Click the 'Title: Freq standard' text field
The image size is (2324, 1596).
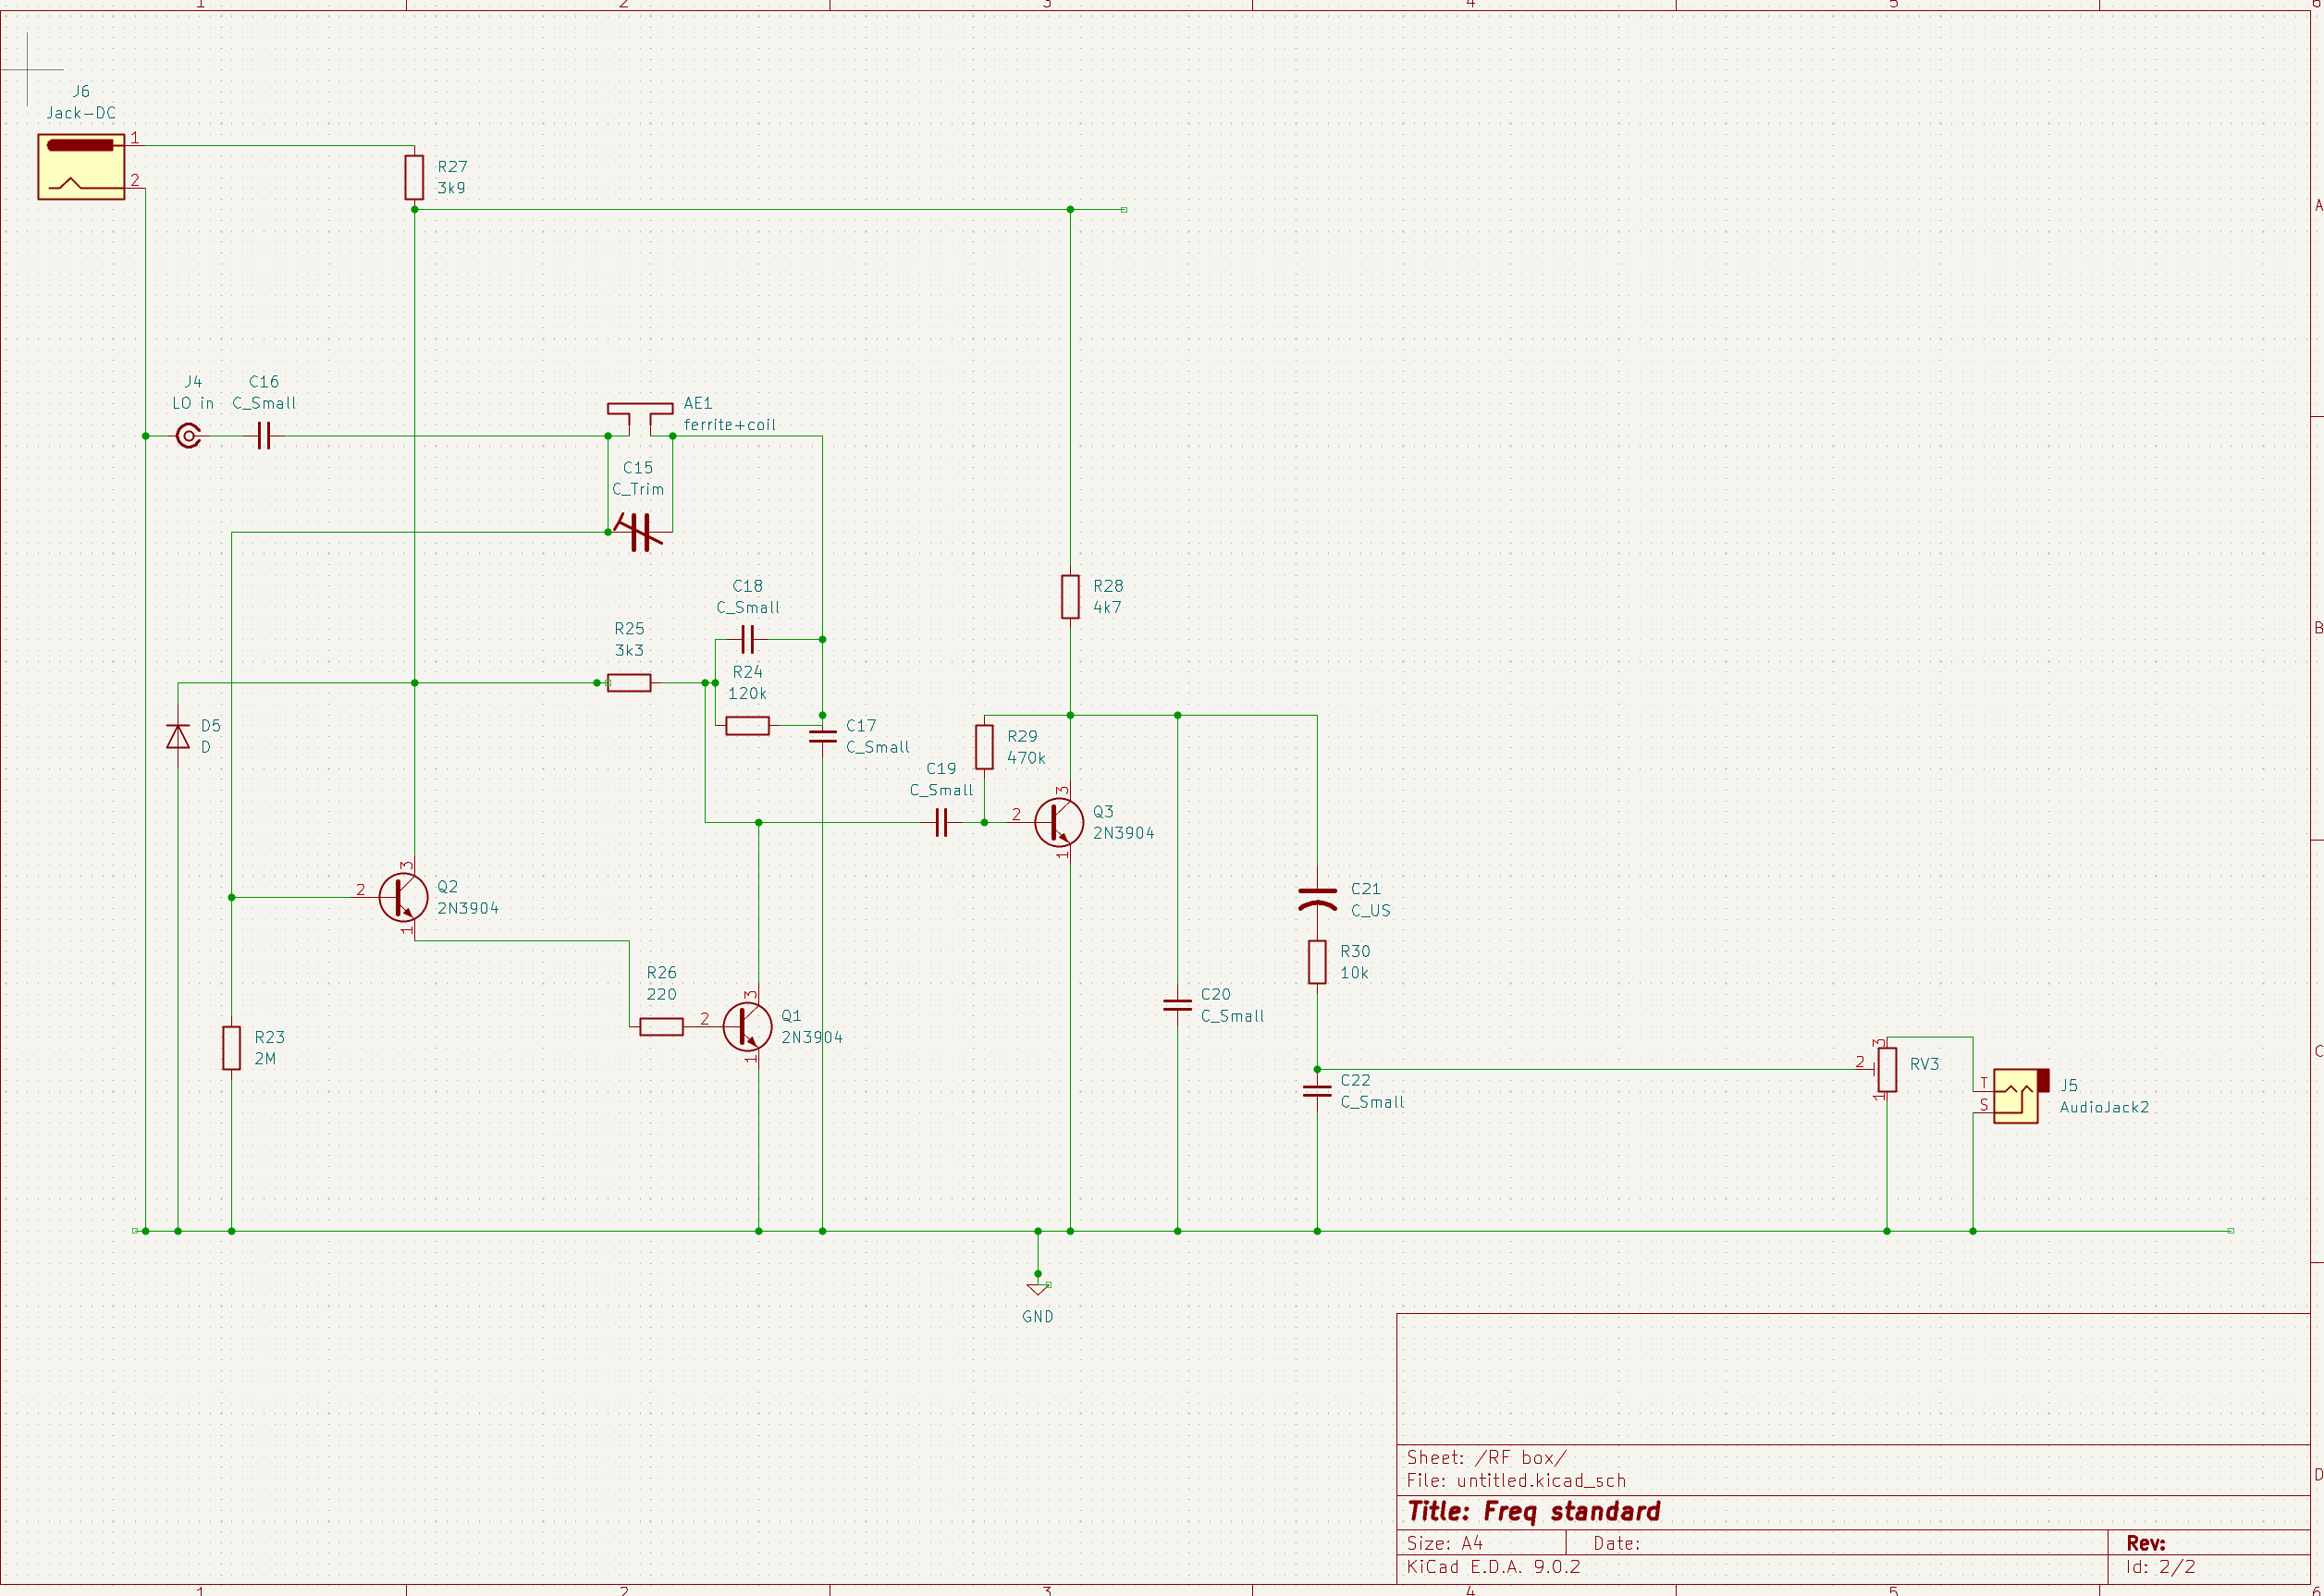1533,1511
